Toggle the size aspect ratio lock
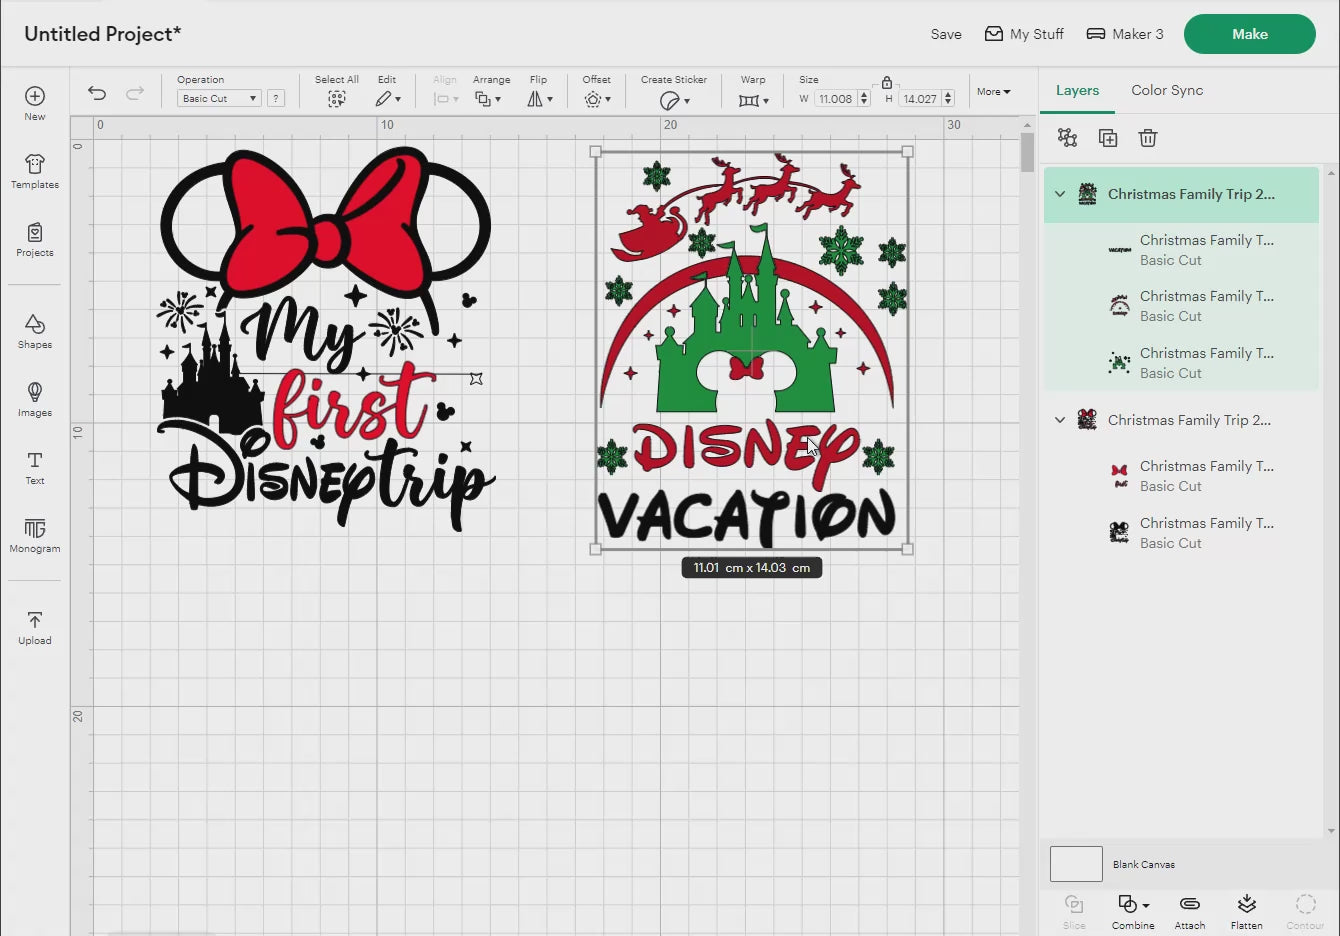Viewport: 1340px width, 936px height. (x=887, y=82)
